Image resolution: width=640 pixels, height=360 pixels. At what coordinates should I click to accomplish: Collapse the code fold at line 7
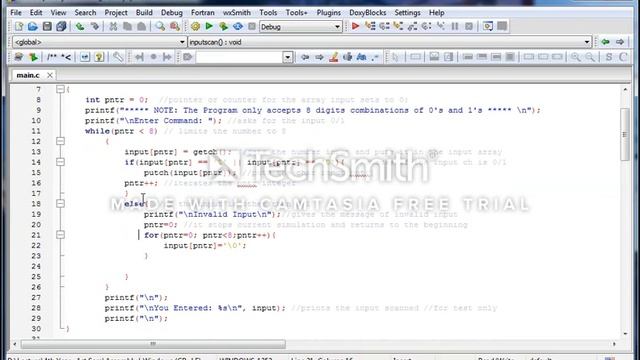click(x=60, y=89)
